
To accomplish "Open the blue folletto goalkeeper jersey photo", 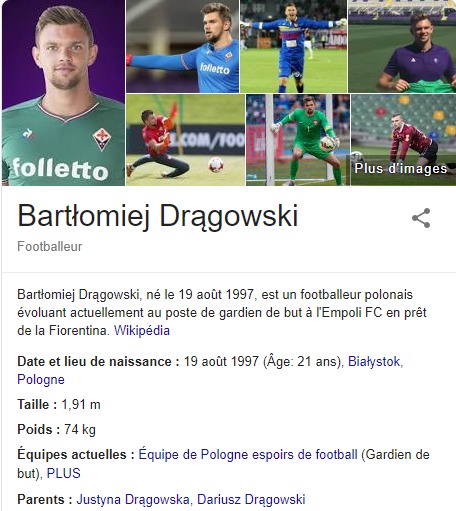I will (x=182, y=46).
